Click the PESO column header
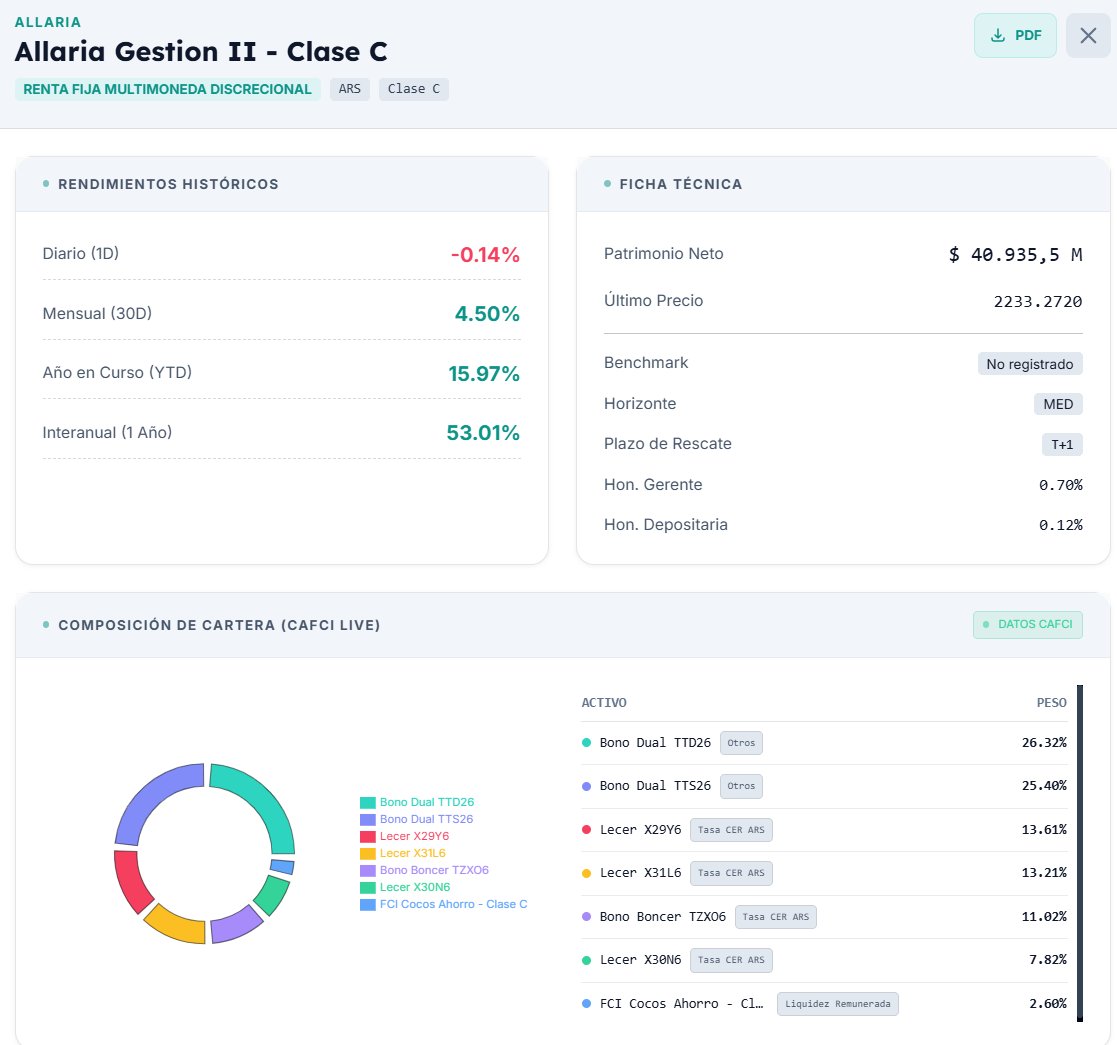1117x1045 pixels. click(1051, 703)
